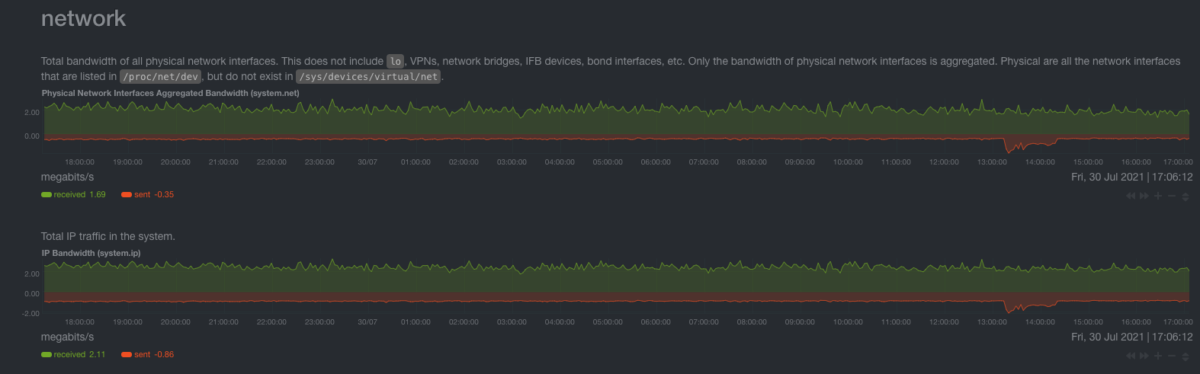Click 30/07 date marker on IP Bandwidth chart
Image resolution: width=1200 pixels, height=374 pixels.
point(367,322)
